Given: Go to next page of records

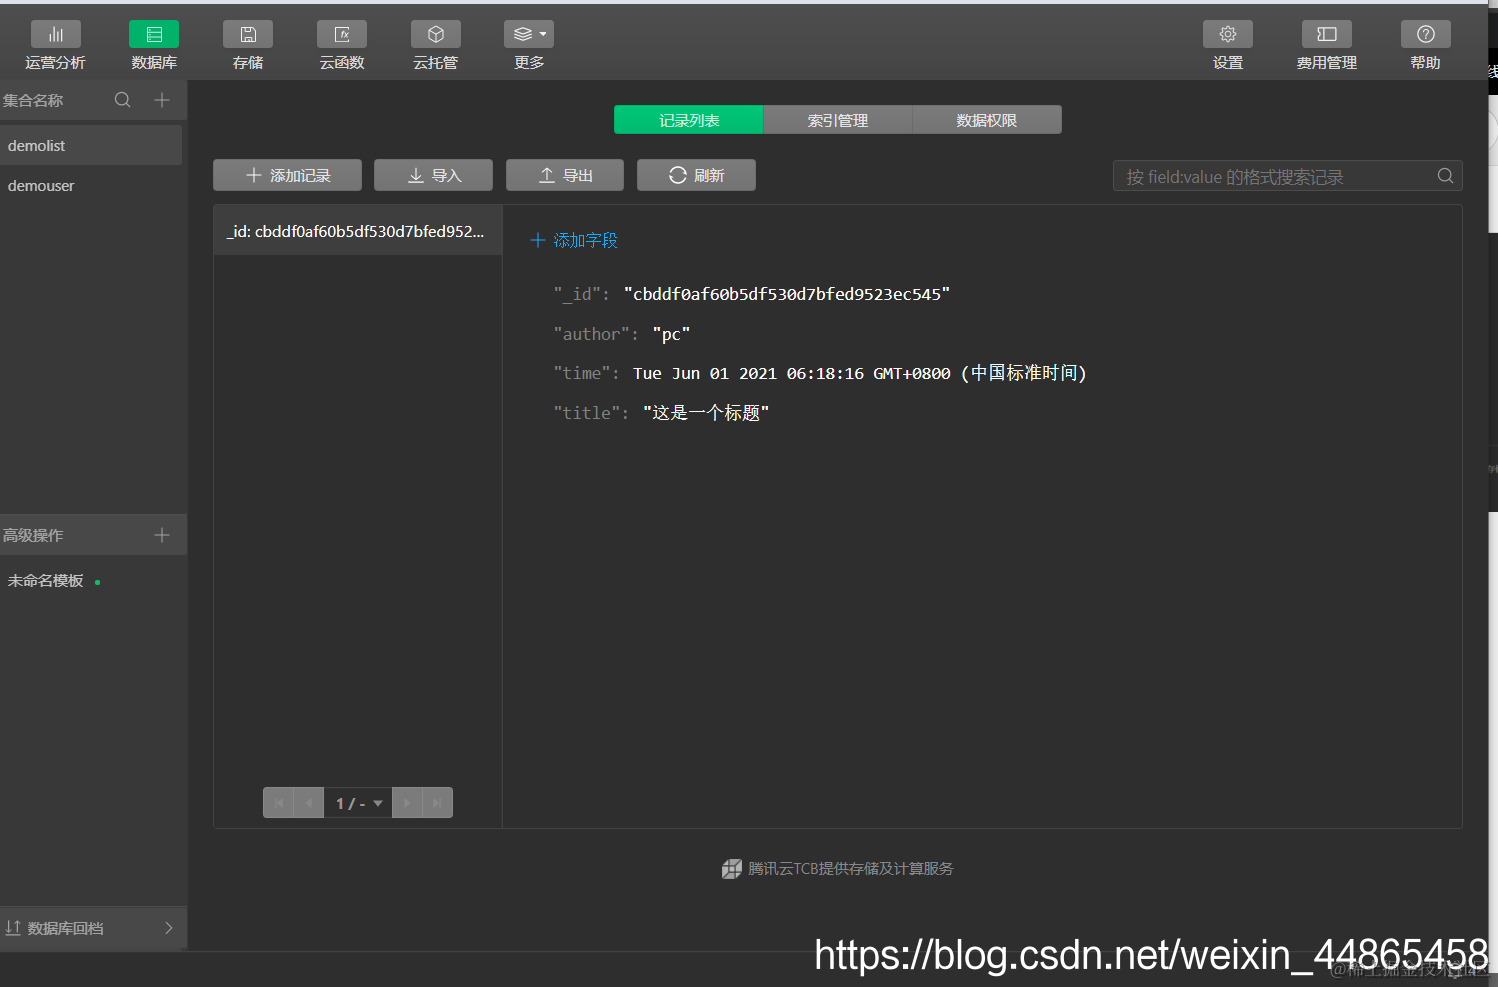Looking at the screenshot, I should coord(407,803).
